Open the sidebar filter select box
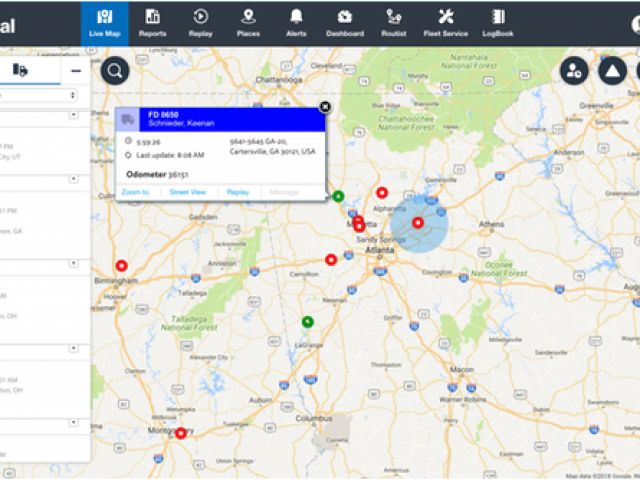 40,95
